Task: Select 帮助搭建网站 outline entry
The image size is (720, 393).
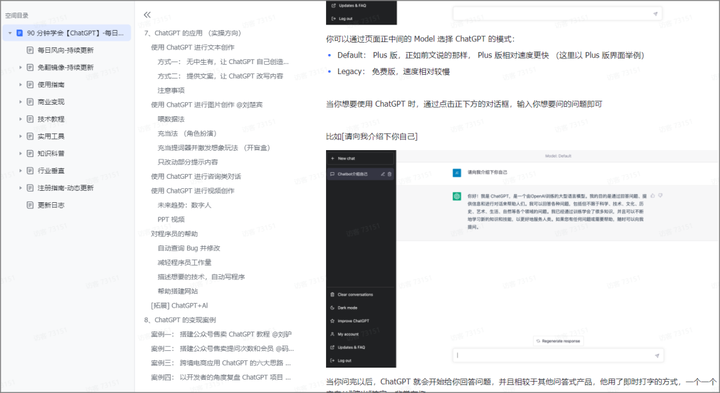Action: click(178, 291)
